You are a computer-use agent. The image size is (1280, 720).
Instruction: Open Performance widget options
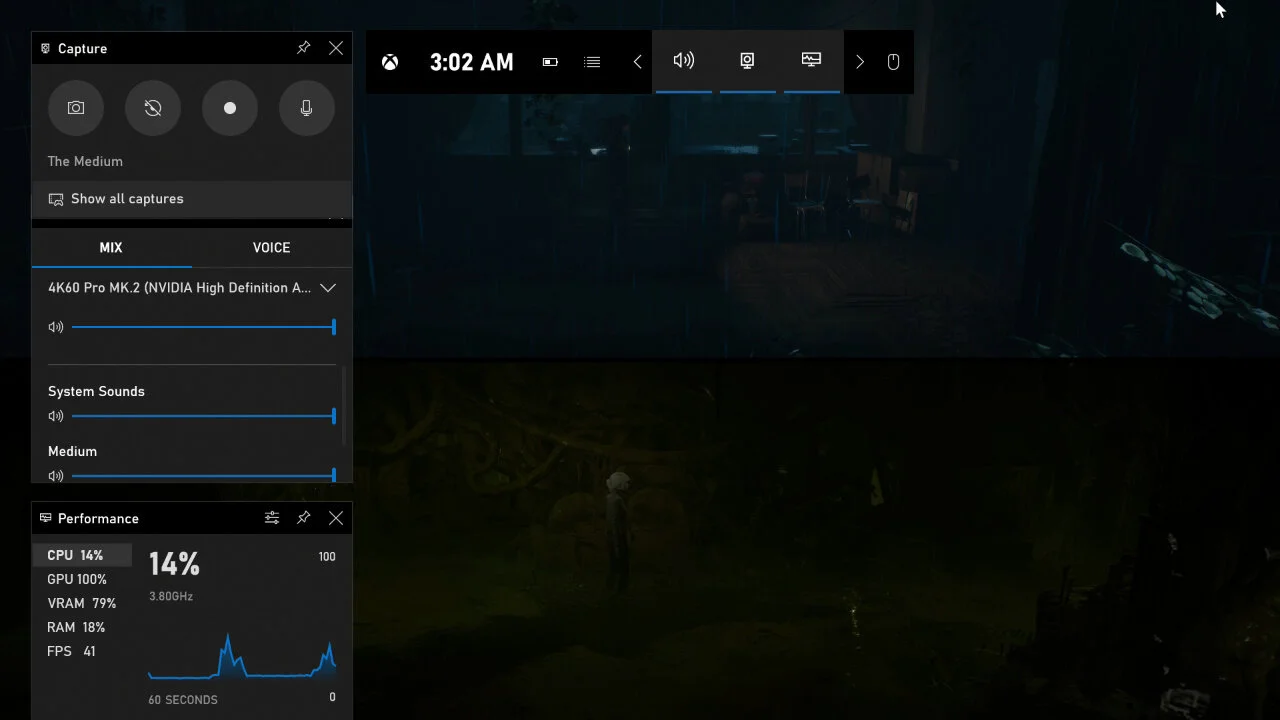(272, 518)
